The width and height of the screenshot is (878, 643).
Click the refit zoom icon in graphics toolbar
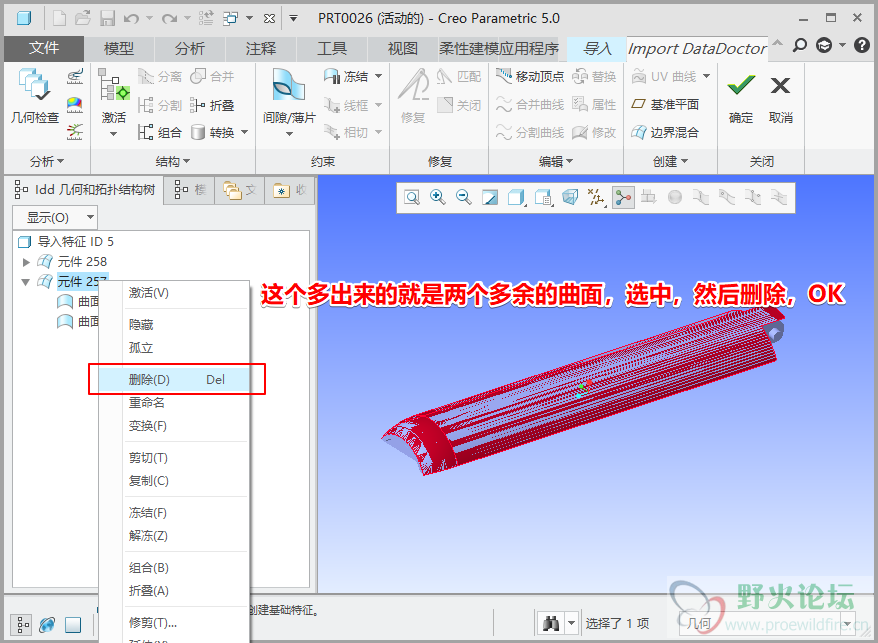coord(412,197)
